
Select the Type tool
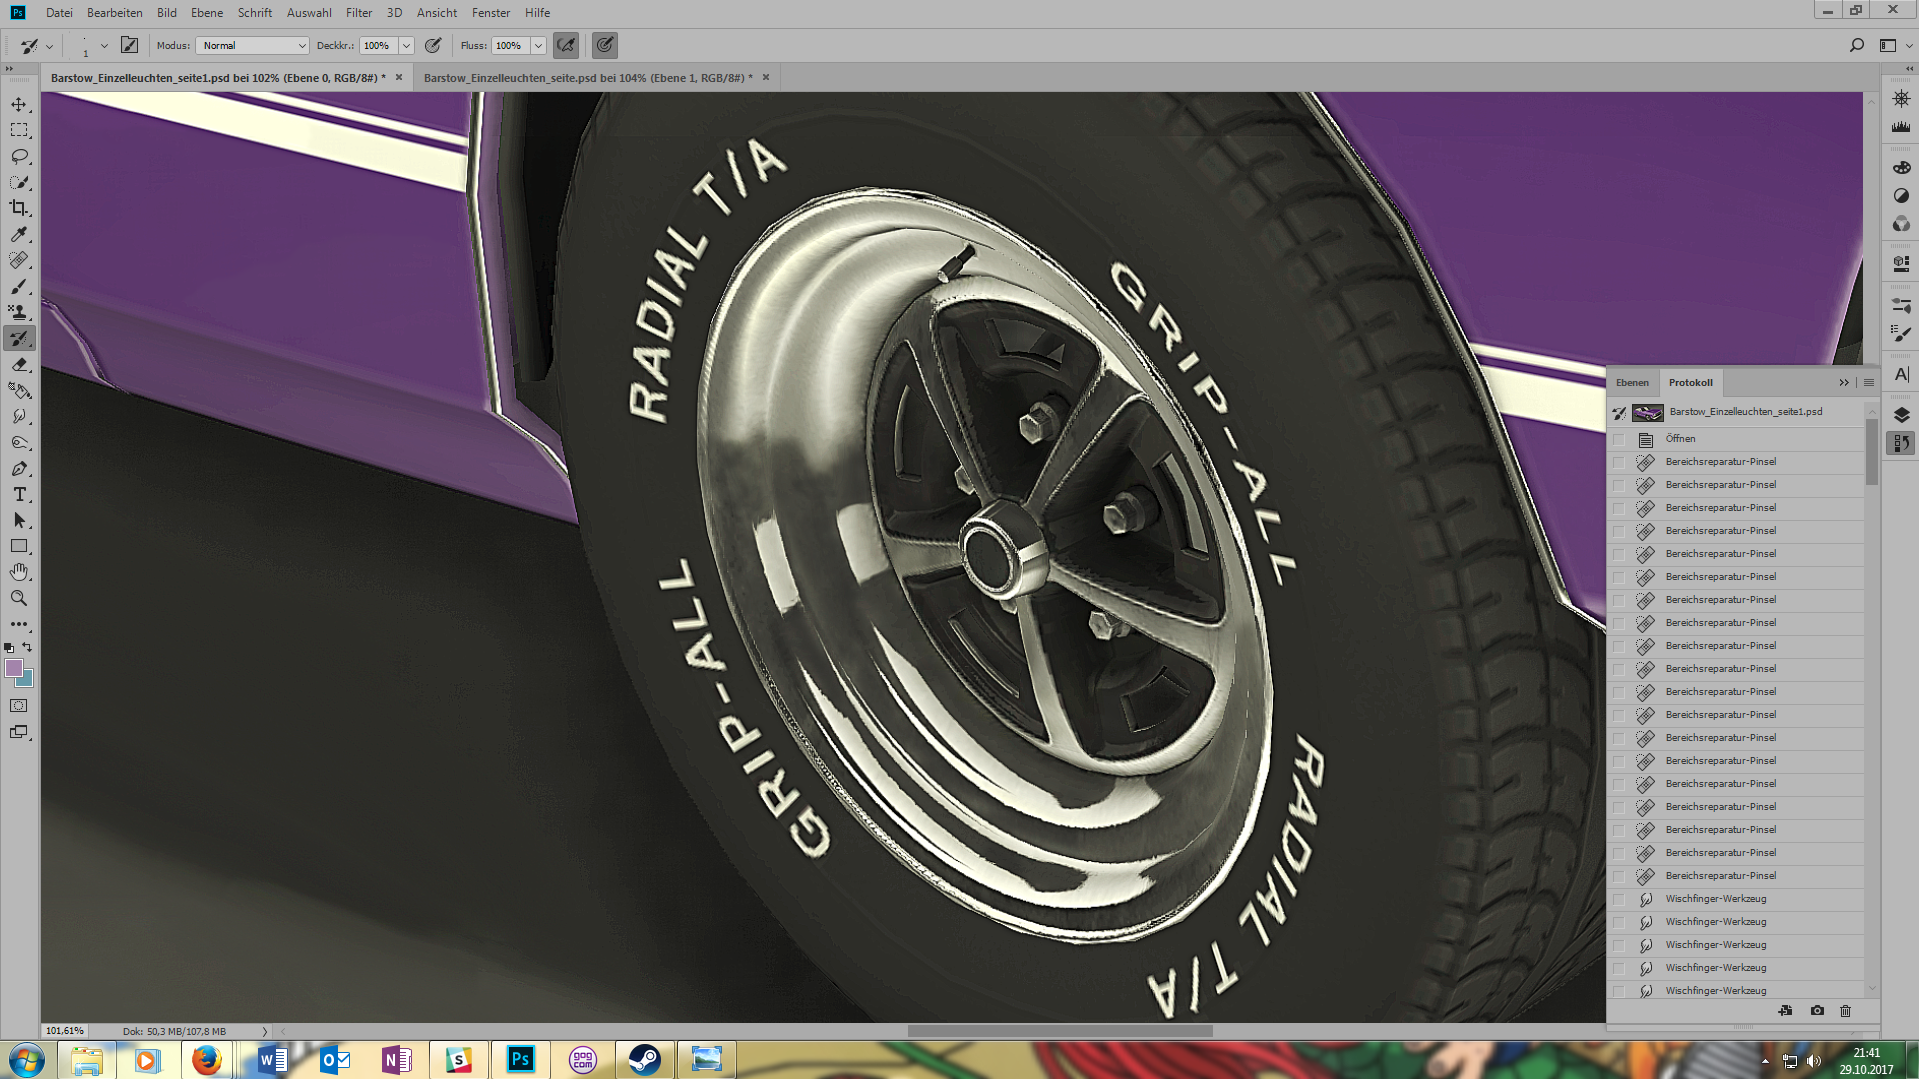pos(19,494)
